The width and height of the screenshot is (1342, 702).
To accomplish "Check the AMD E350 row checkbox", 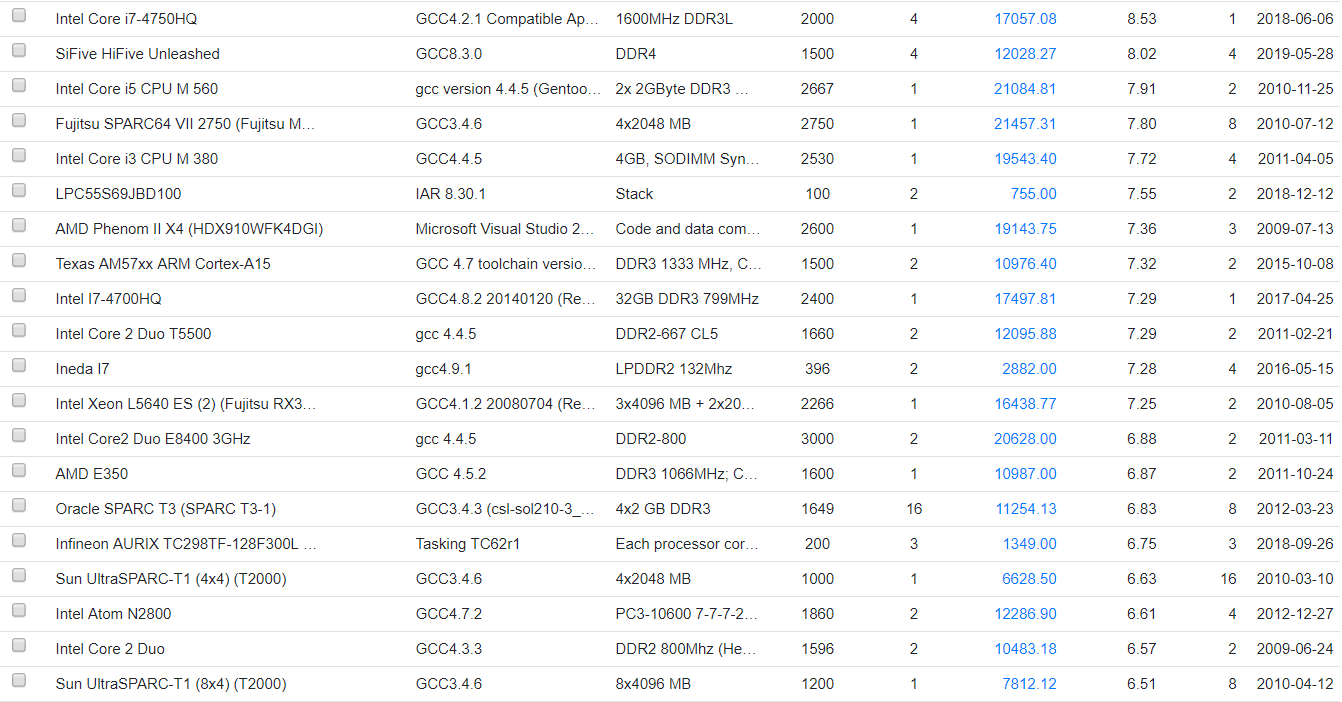I will point(19,471).
